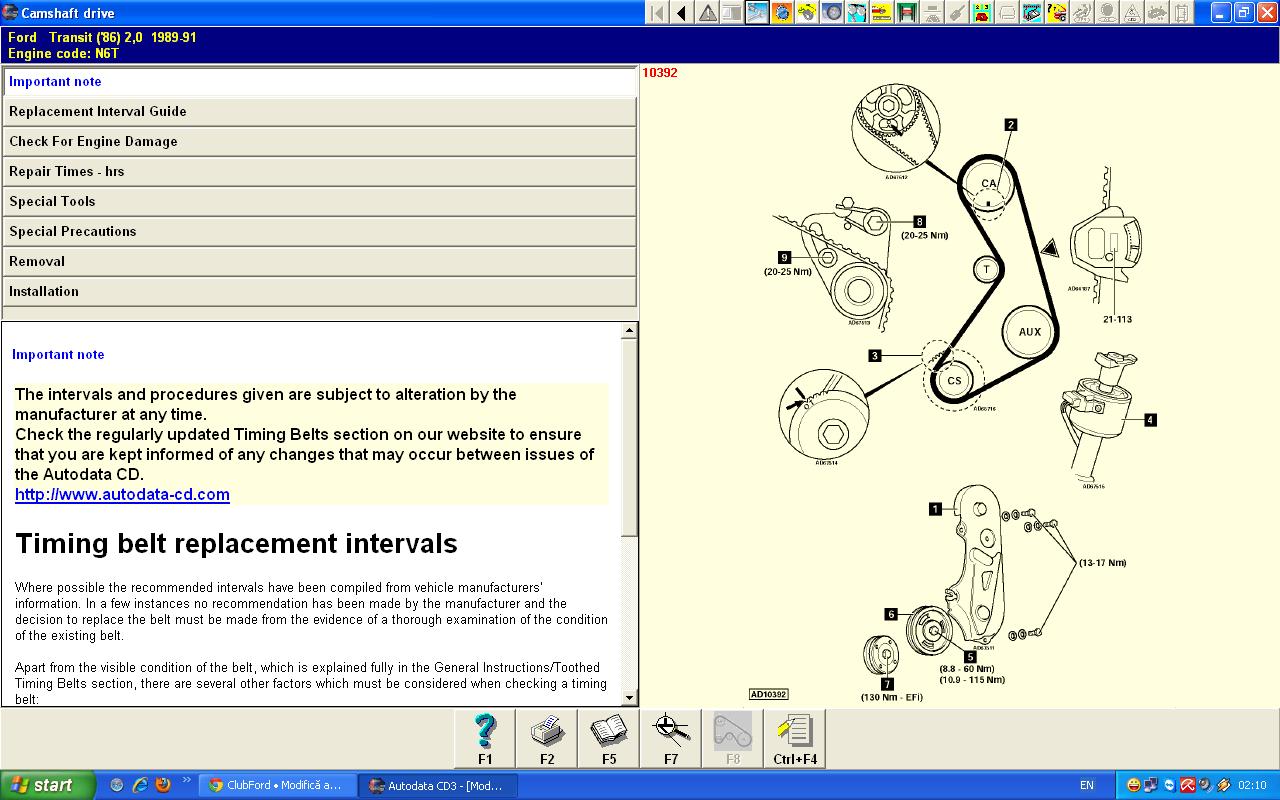Click the back arrow in the top toolbar
Viewport: 1280px width, 800px height.
click(682, 13)
